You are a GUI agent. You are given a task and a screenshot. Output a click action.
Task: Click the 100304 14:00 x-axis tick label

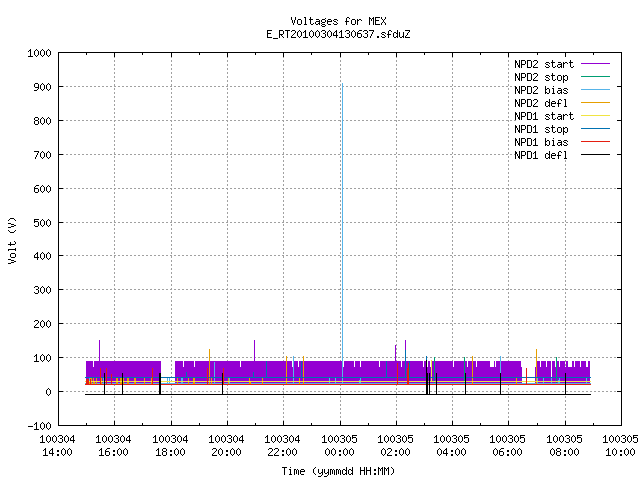pos(57,445)
